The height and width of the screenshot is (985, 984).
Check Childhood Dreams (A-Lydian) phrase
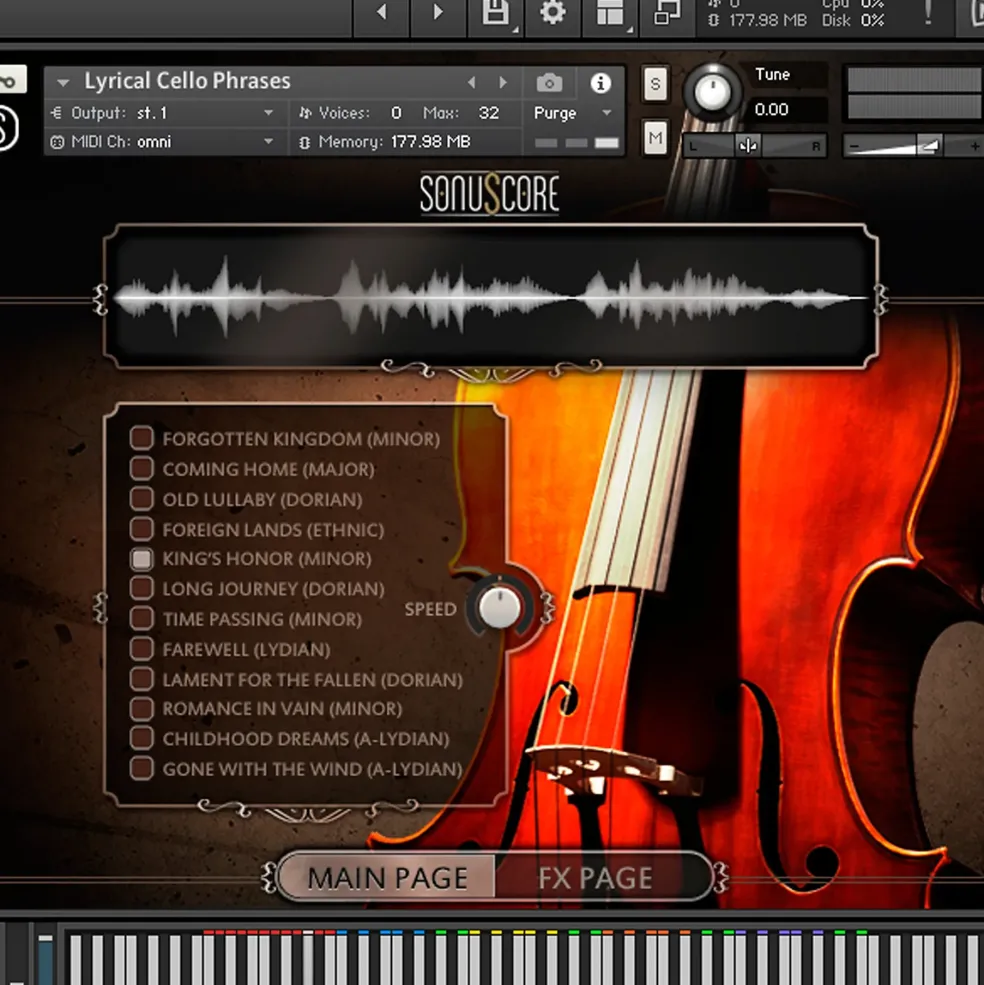point(142,738)
